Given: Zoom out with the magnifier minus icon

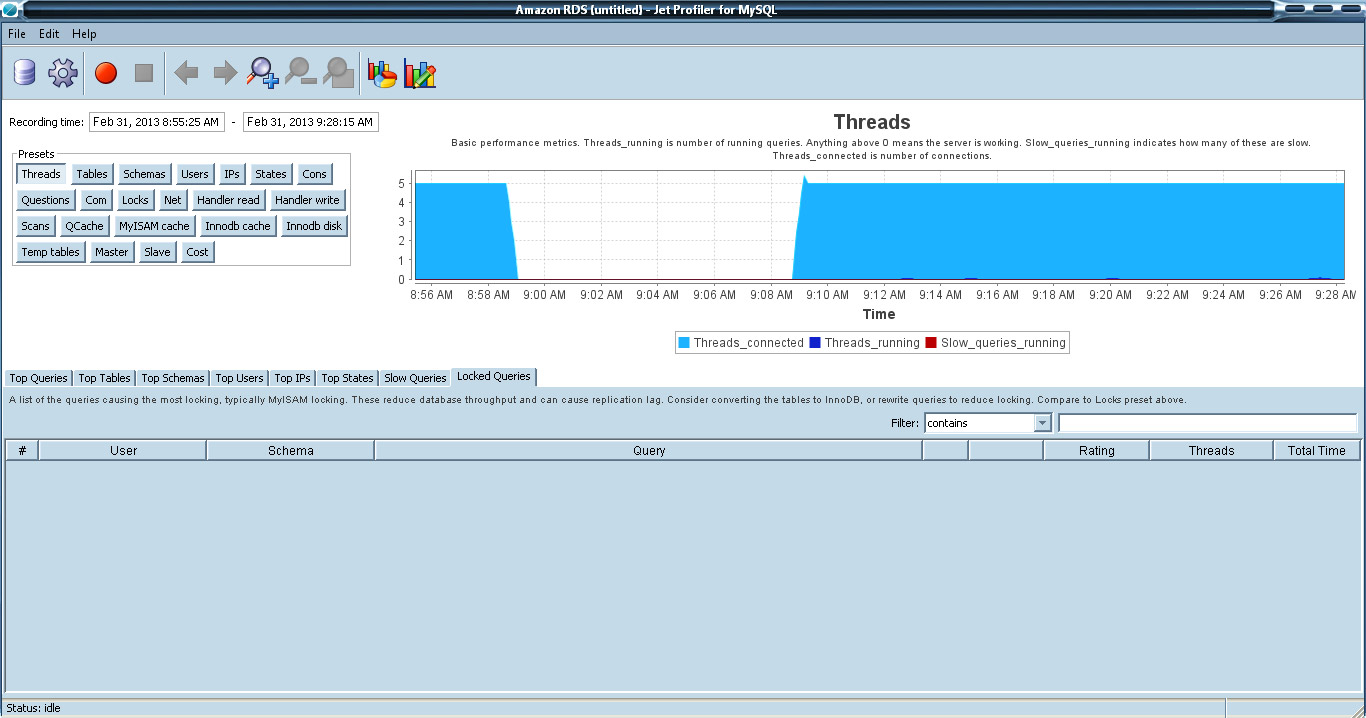Looking at the screenshot, I should coord(300,72).
